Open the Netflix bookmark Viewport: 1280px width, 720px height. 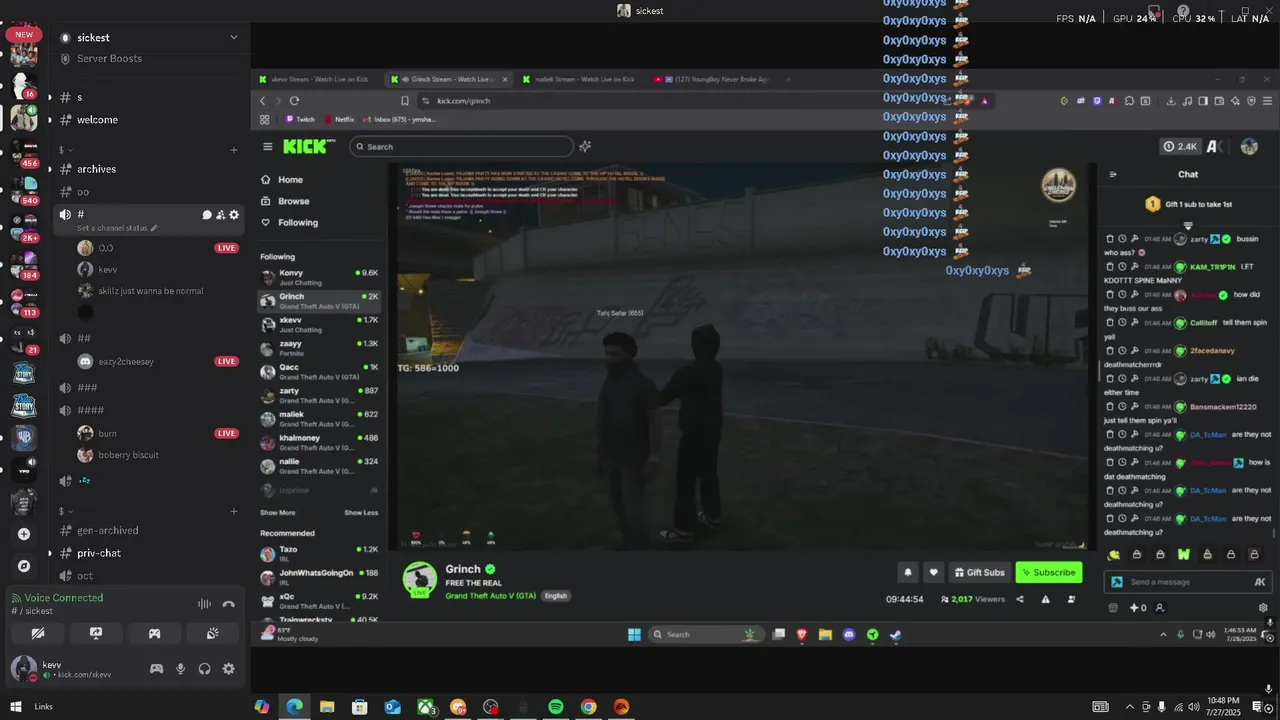pos(339,119)
